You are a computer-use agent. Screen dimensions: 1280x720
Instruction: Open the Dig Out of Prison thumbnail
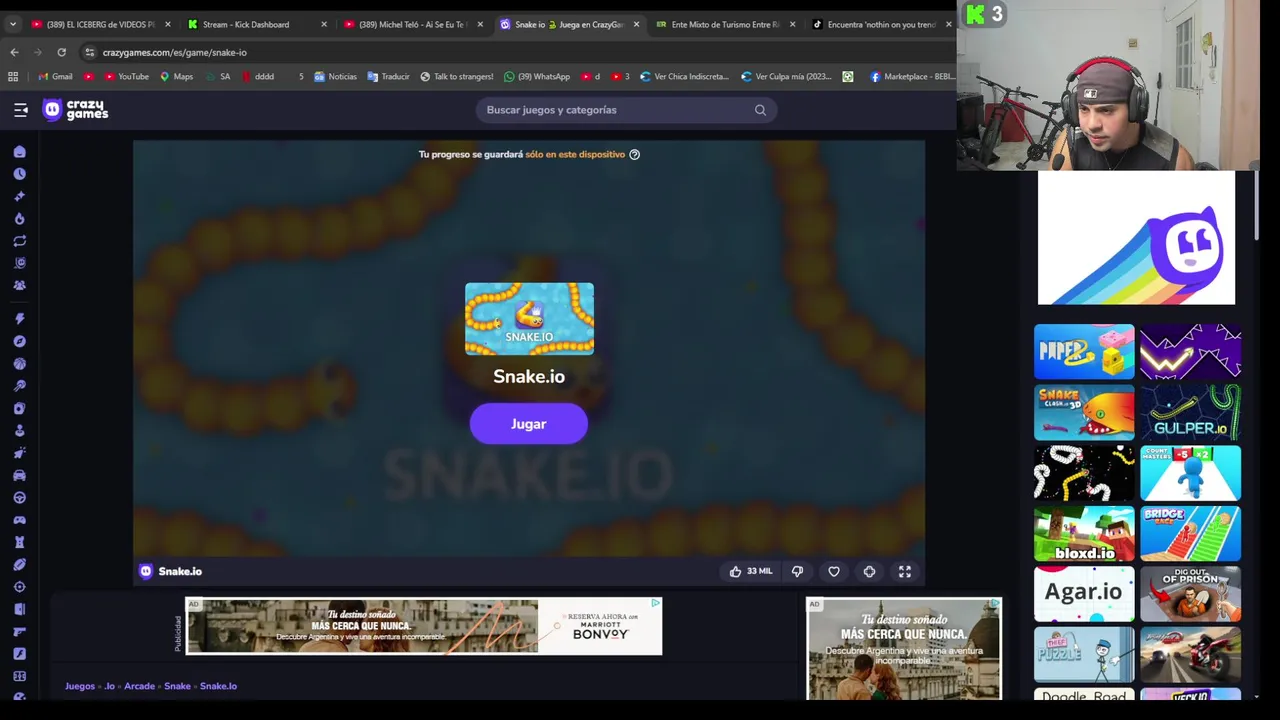pyautogui.click(x=1190, y=594)
